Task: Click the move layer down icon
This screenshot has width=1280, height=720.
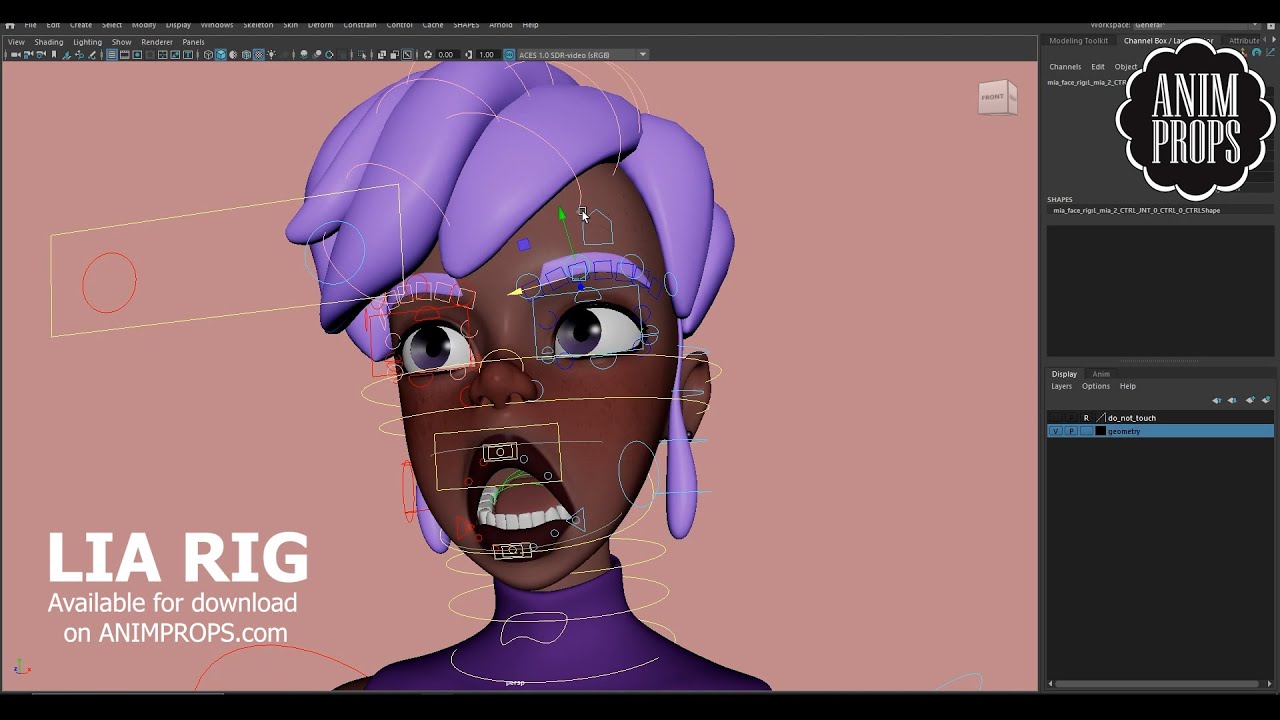Action: coord(1232,400)
